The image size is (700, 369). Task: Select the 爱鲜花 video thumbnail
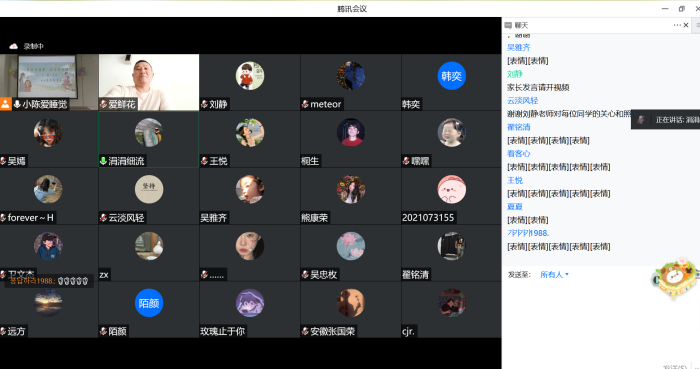tap(149, 82)
